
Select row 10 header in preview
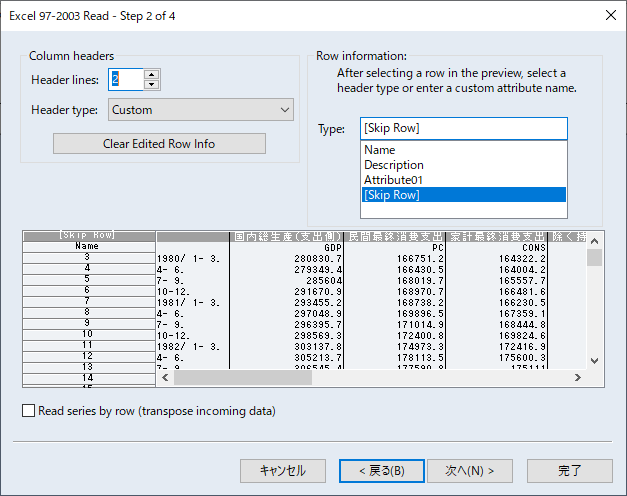pyautogui.click(x=89, y=334)
